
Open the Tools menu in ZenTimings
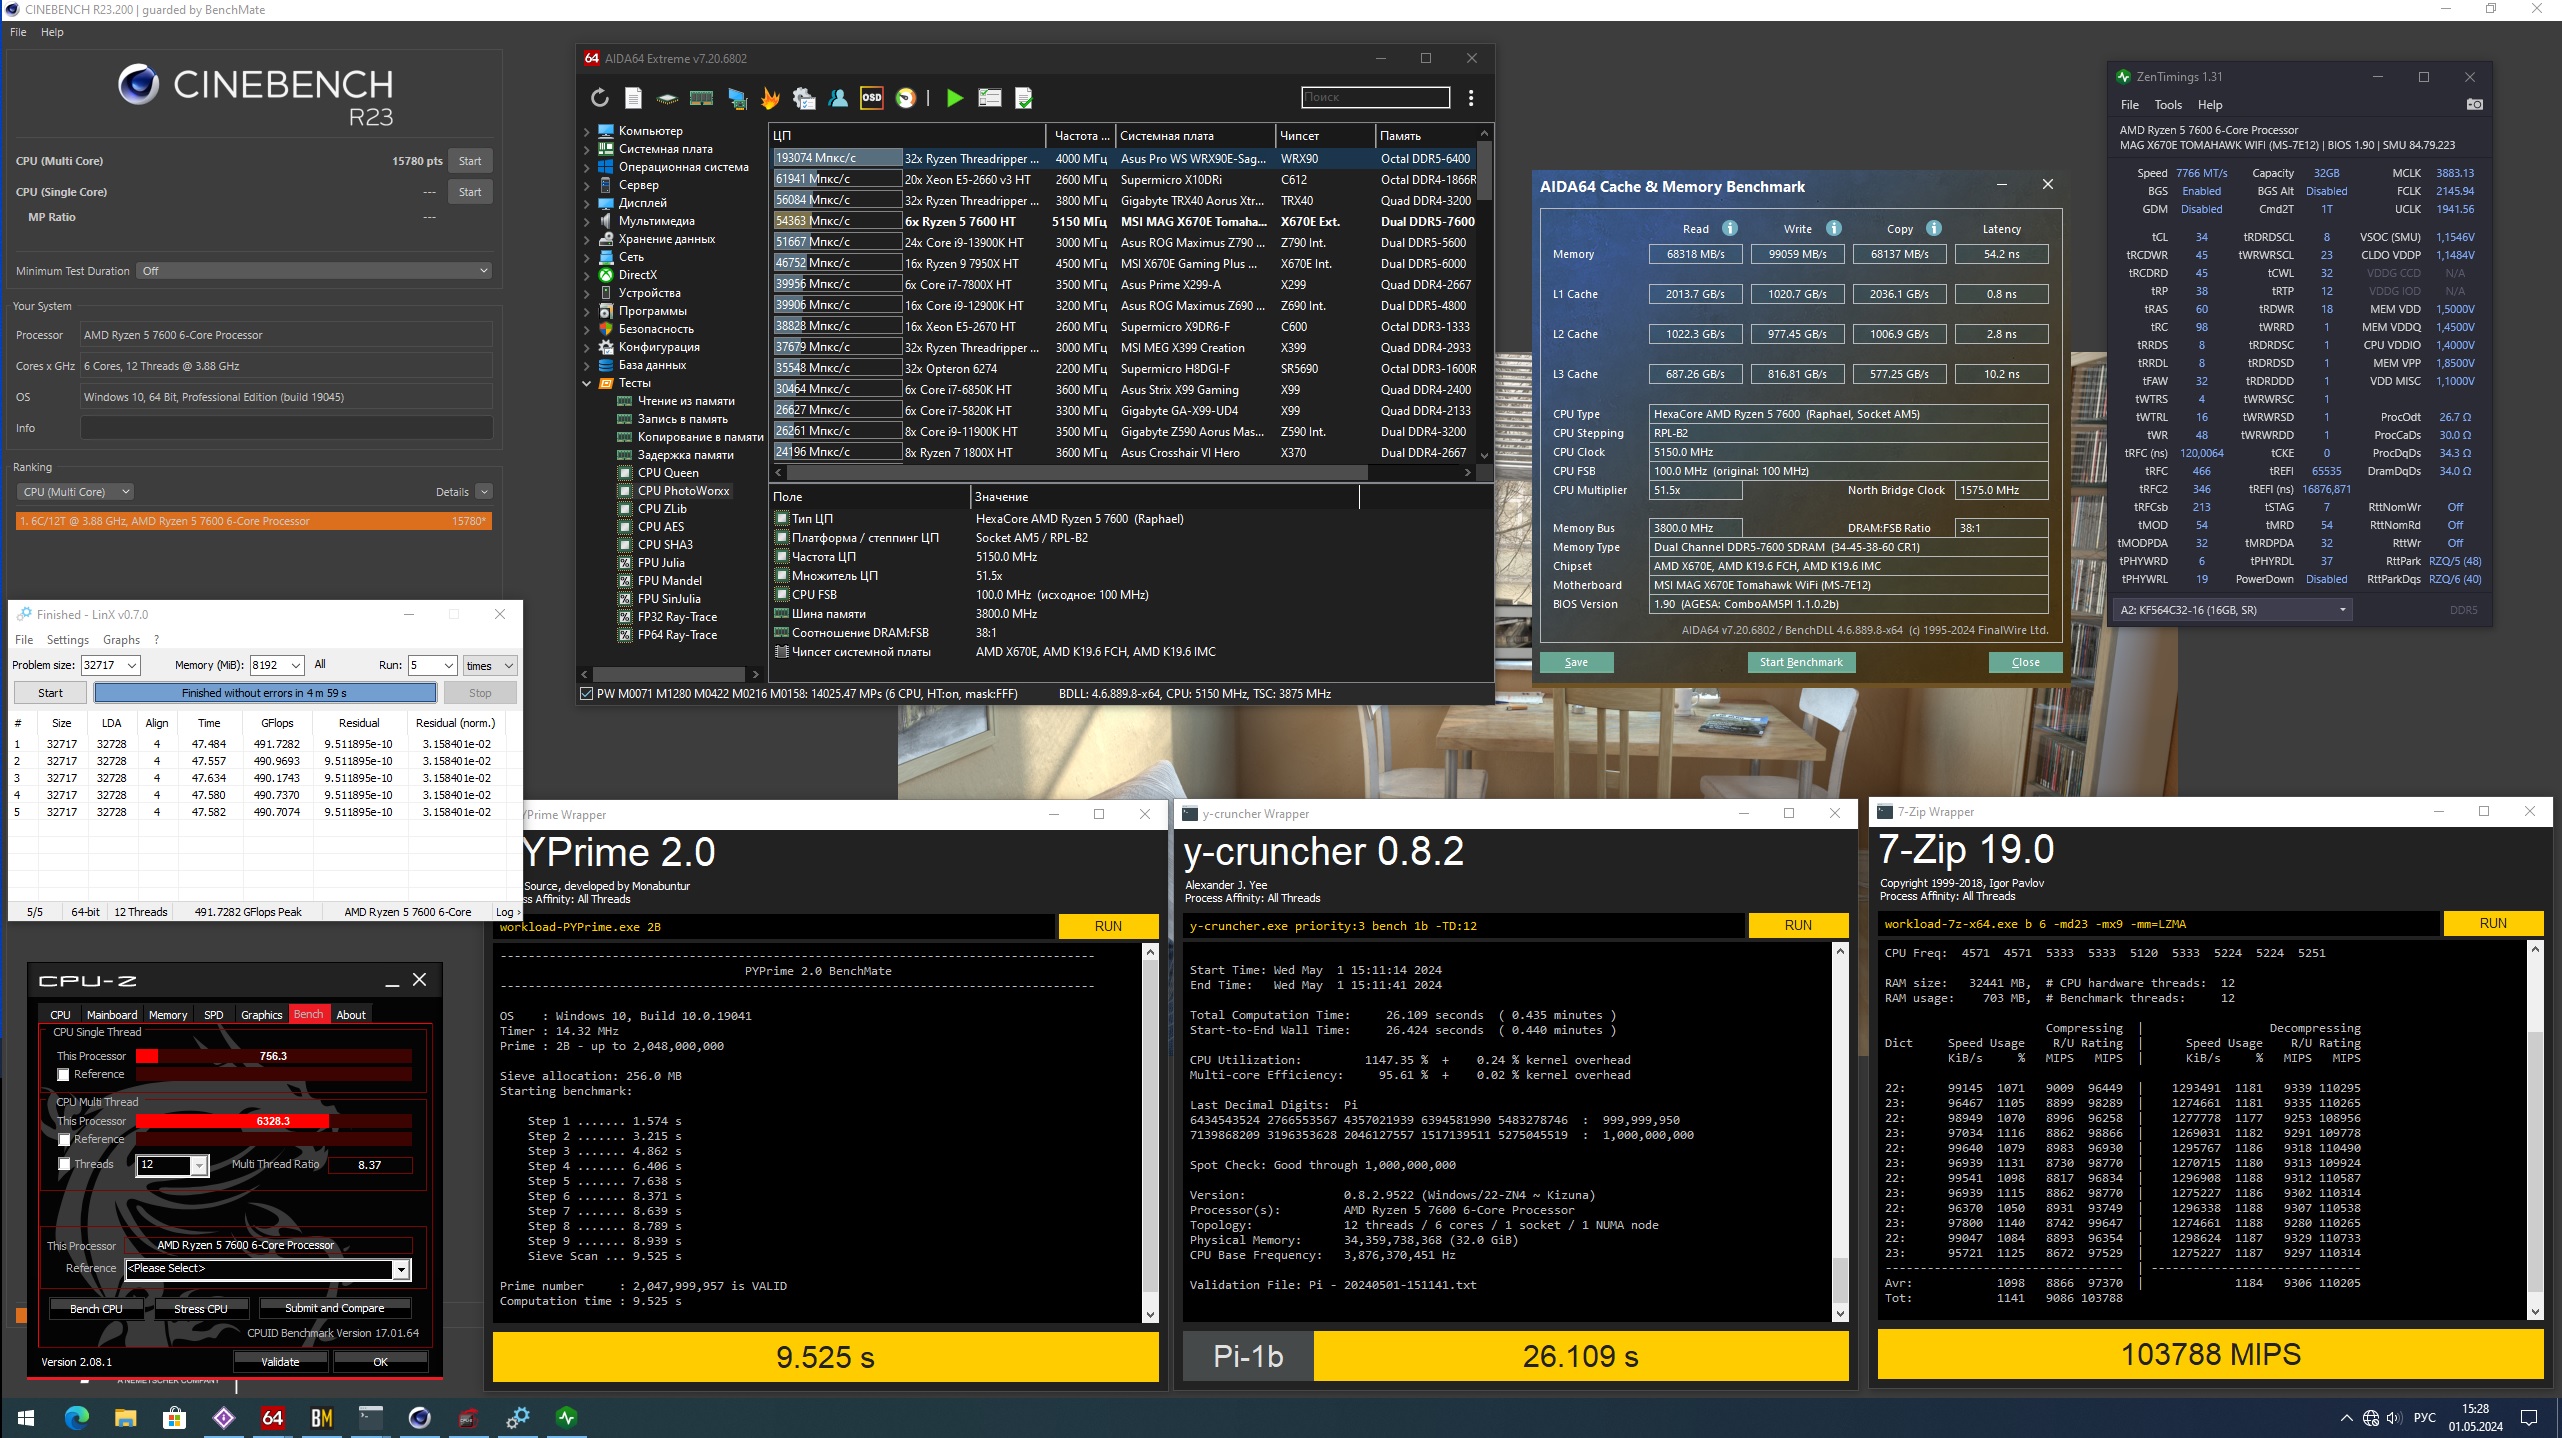click(x=2167, y=105)
